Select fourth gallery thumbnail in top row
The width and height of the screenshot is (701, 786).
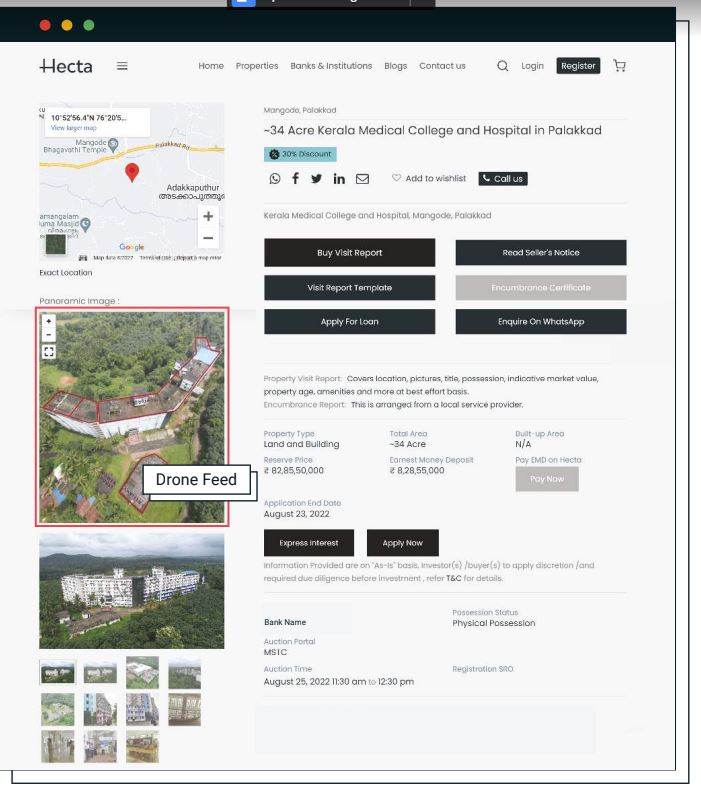point(185,673)
